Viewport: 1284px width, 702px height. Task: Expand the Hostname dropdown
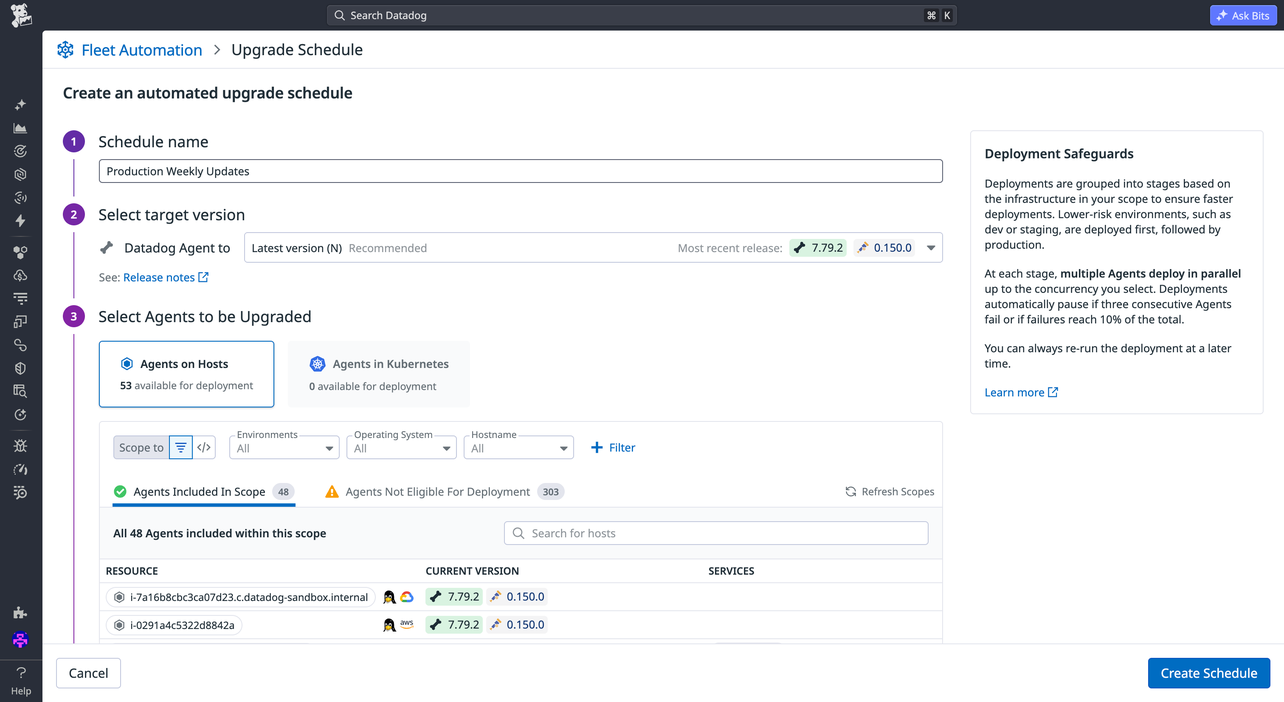[x=518, y=448]
